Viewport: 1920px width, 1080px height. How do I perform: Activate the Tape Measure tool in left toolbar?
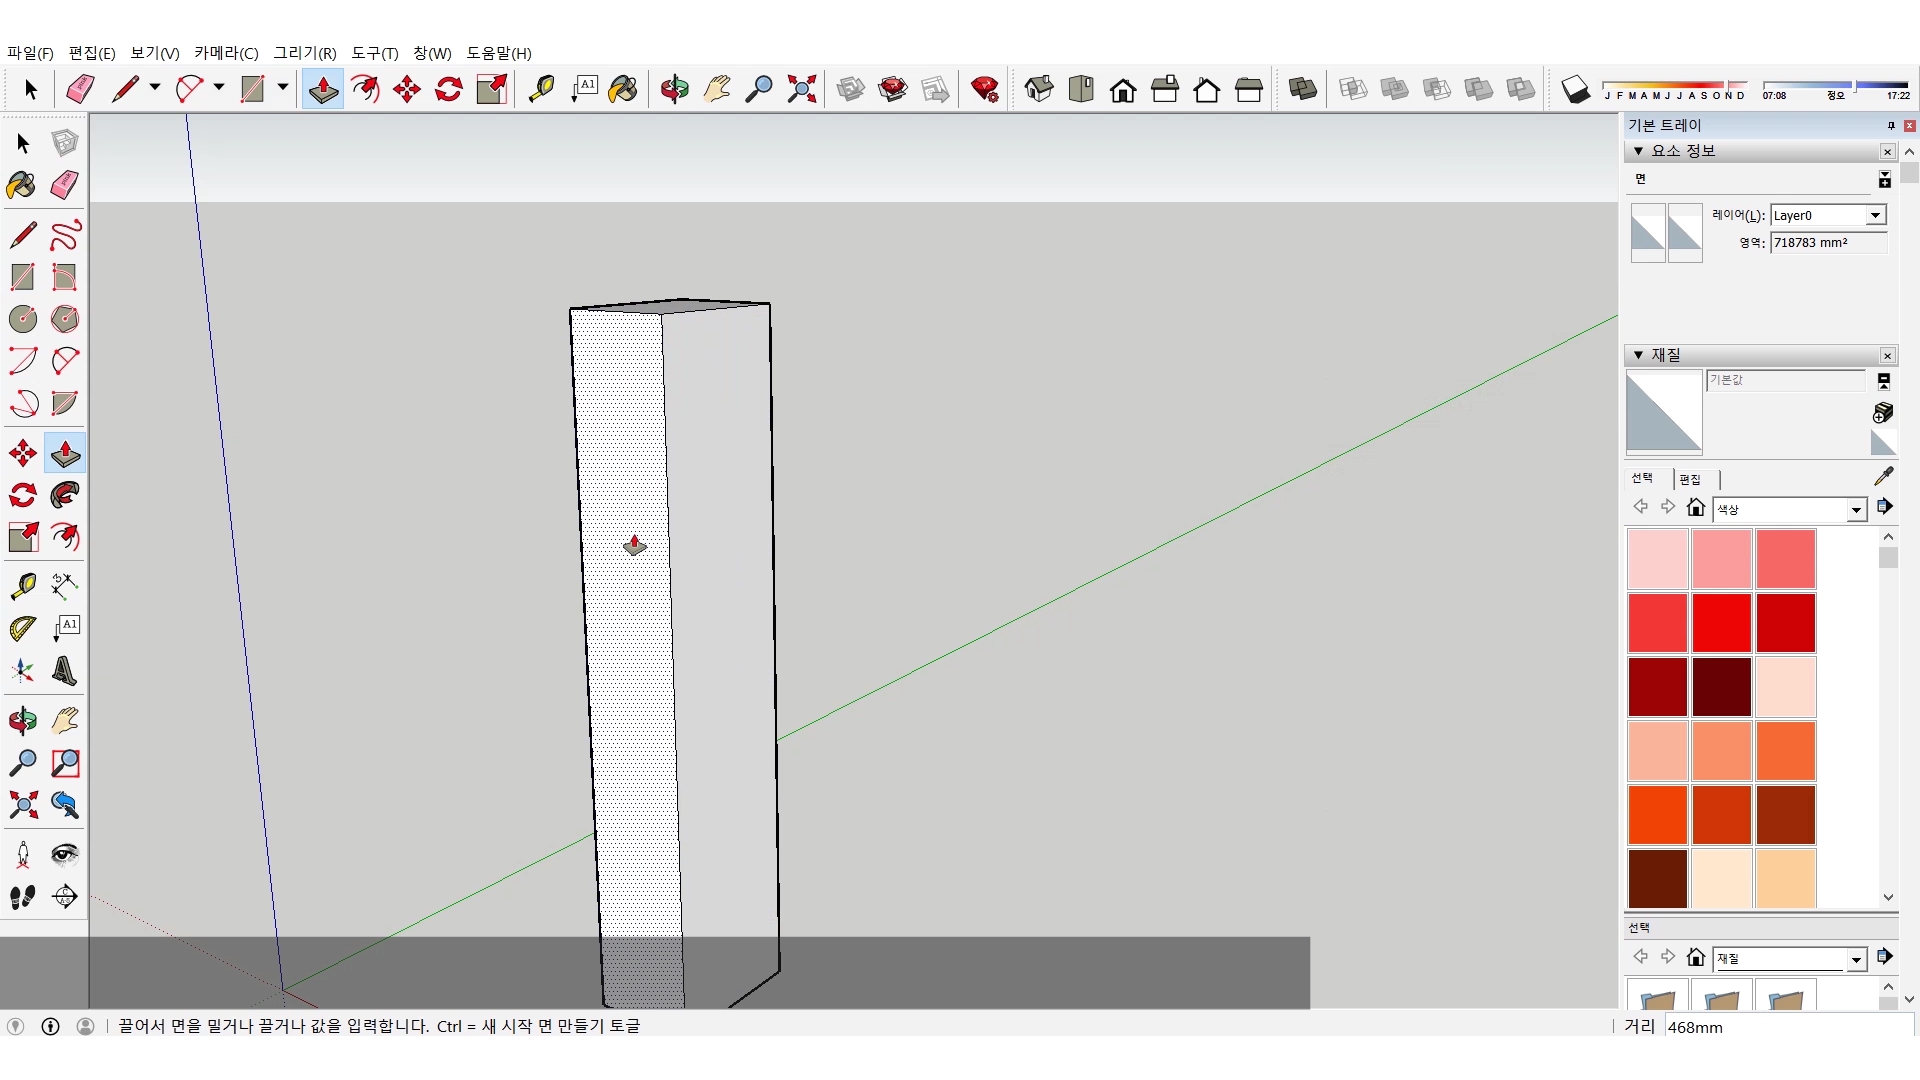point(22,585)
